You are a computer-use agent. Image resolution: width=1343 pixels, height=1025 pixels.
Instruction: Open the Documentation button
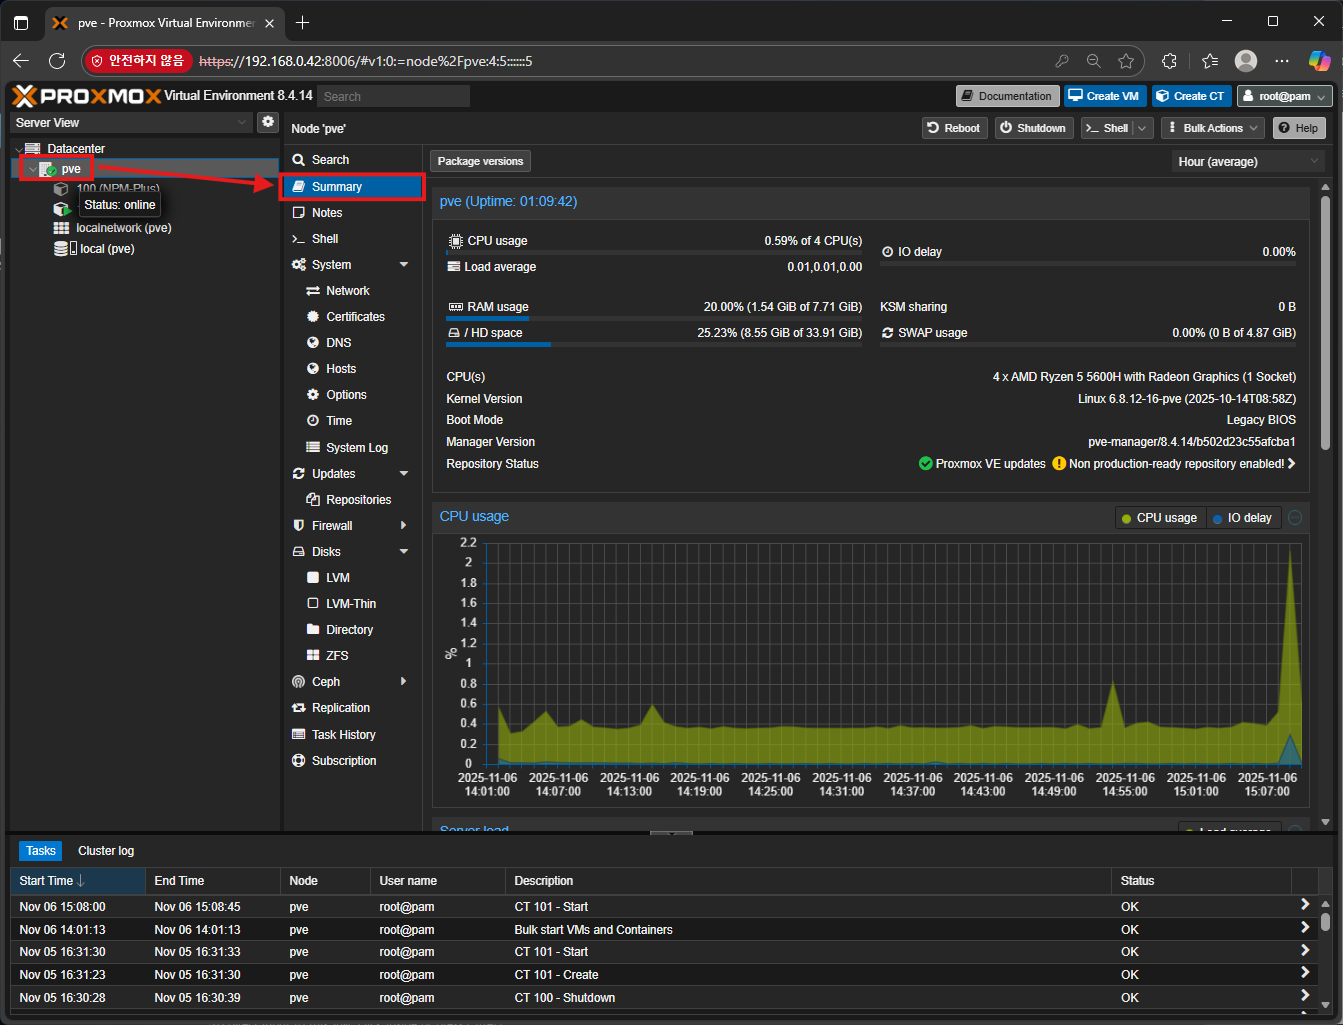coord(1007,96)
